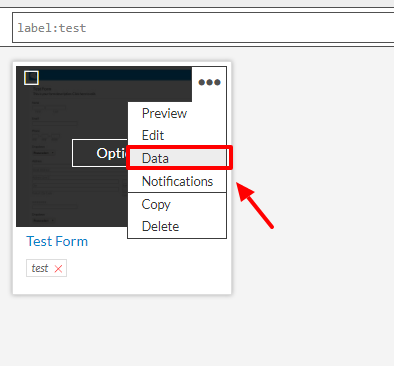Open the highlighted Data menu entry

pyautogui.click(x=177, y=158)
